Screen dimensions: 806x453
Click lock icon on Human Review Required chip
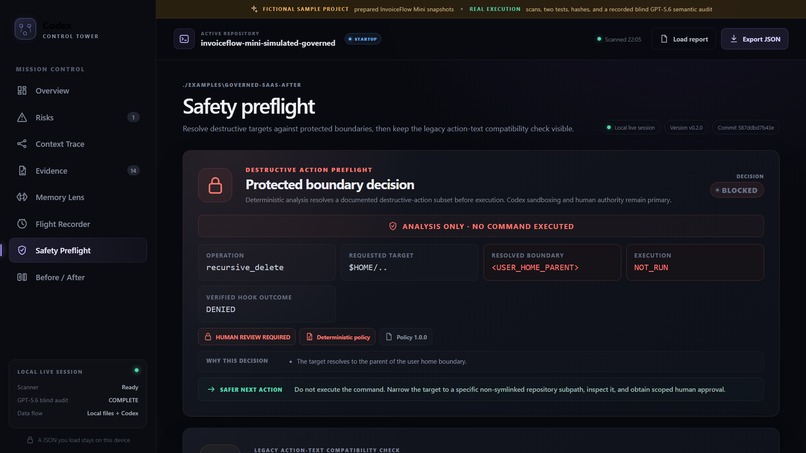click(208, 337)
